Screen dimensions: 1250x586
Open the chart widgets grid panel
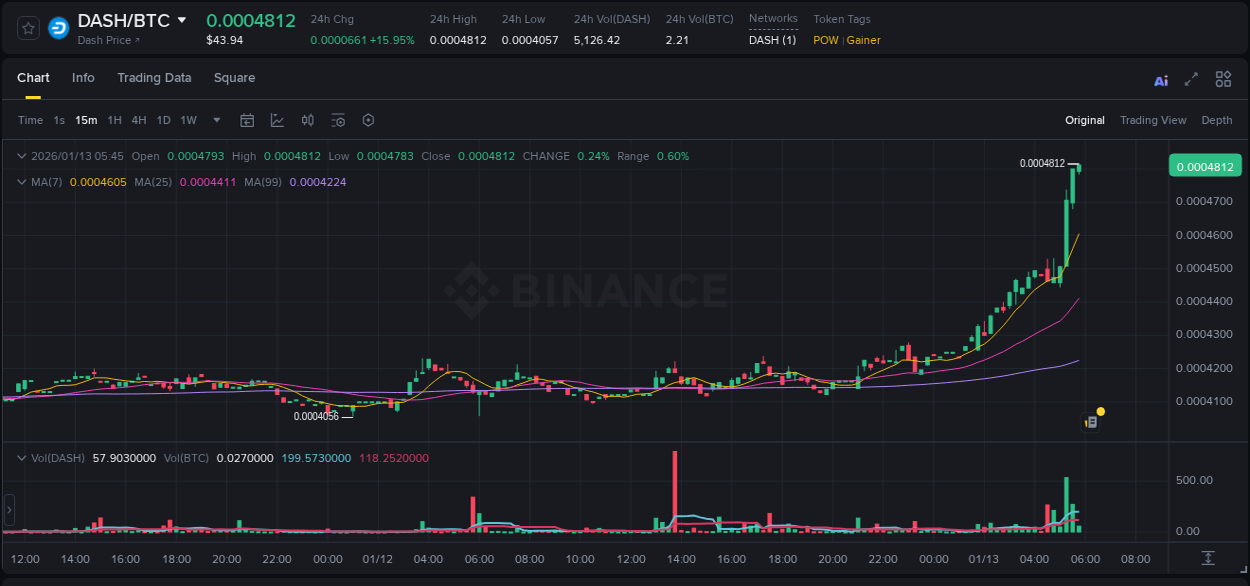1223,78
